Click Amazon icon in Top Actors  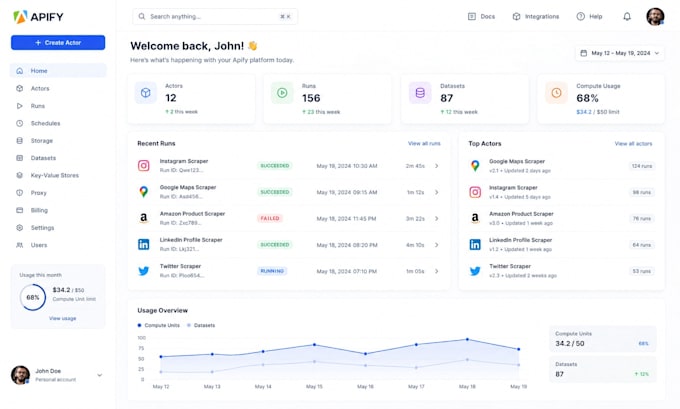point(475,218)
